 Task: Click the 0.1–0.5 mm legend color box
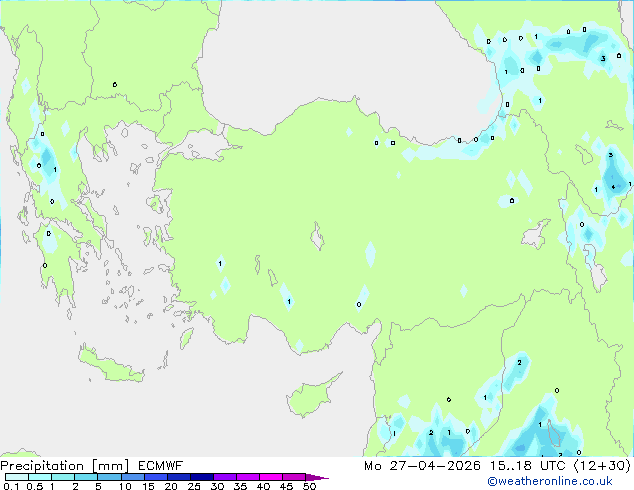17,477
